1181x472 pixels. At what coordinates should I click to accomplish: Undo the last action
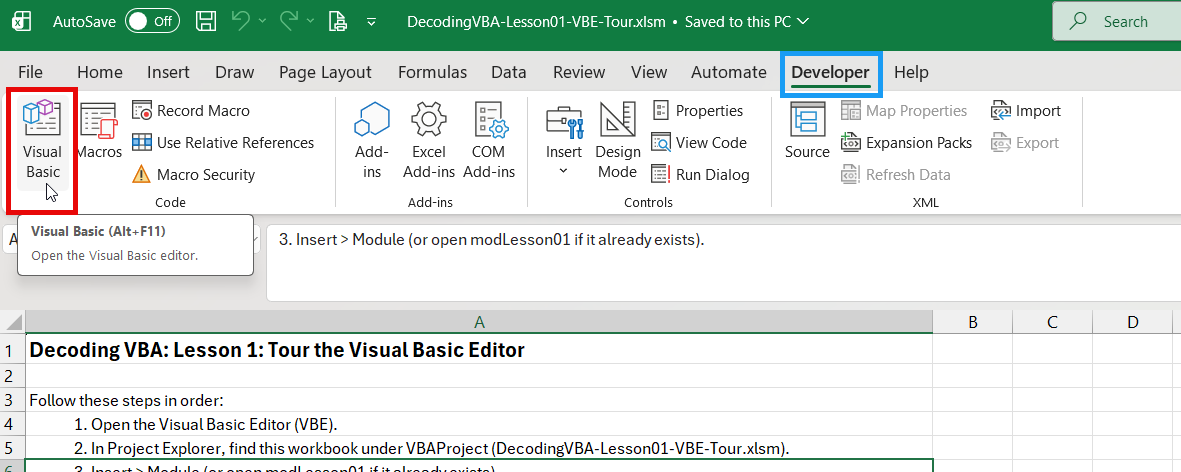241,21
